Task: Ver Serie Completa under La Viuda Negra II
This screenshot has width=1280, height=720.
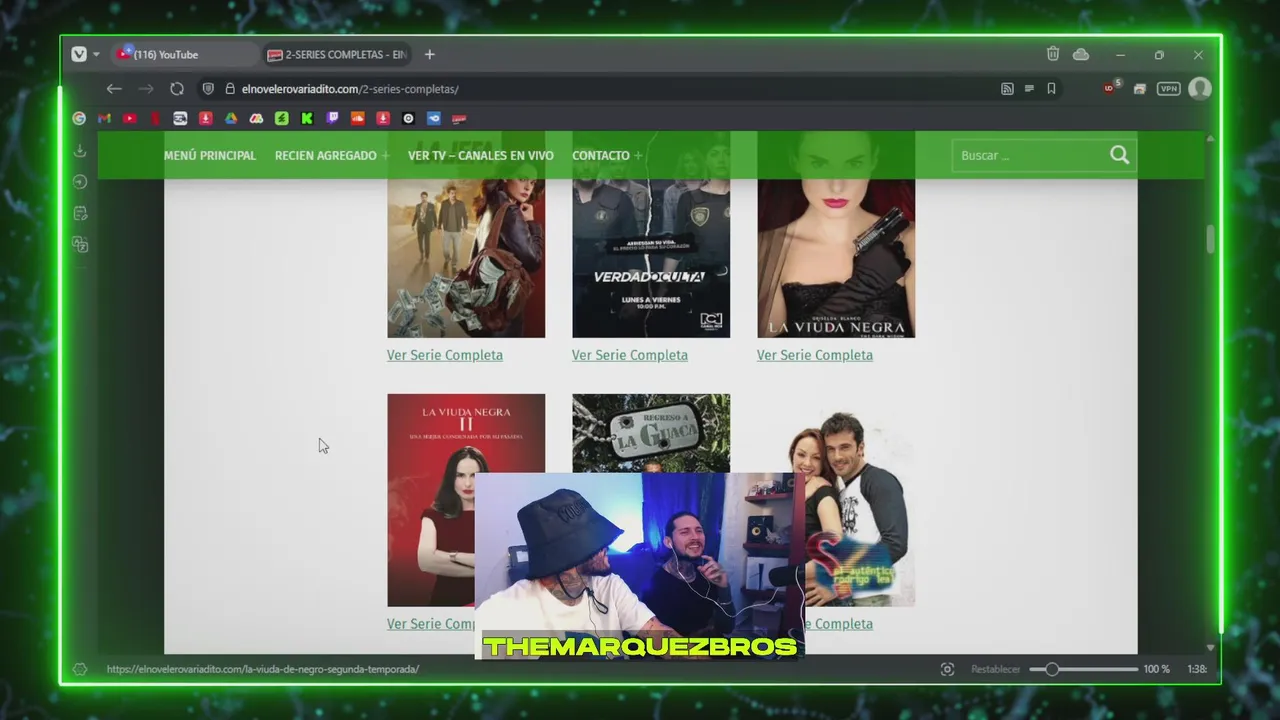Action: pyautogui.click(x=431, y=624)
